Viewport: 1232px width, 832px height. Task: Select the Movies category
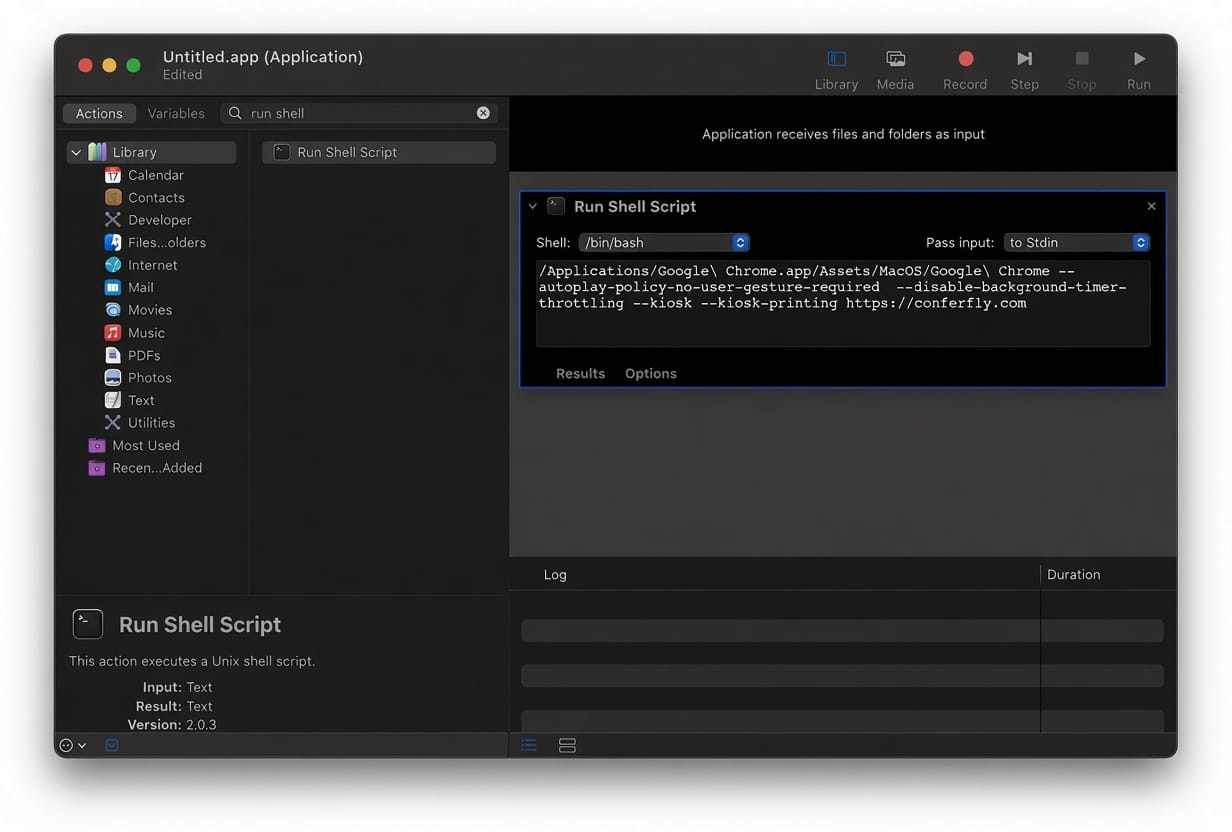coord(138,310)
